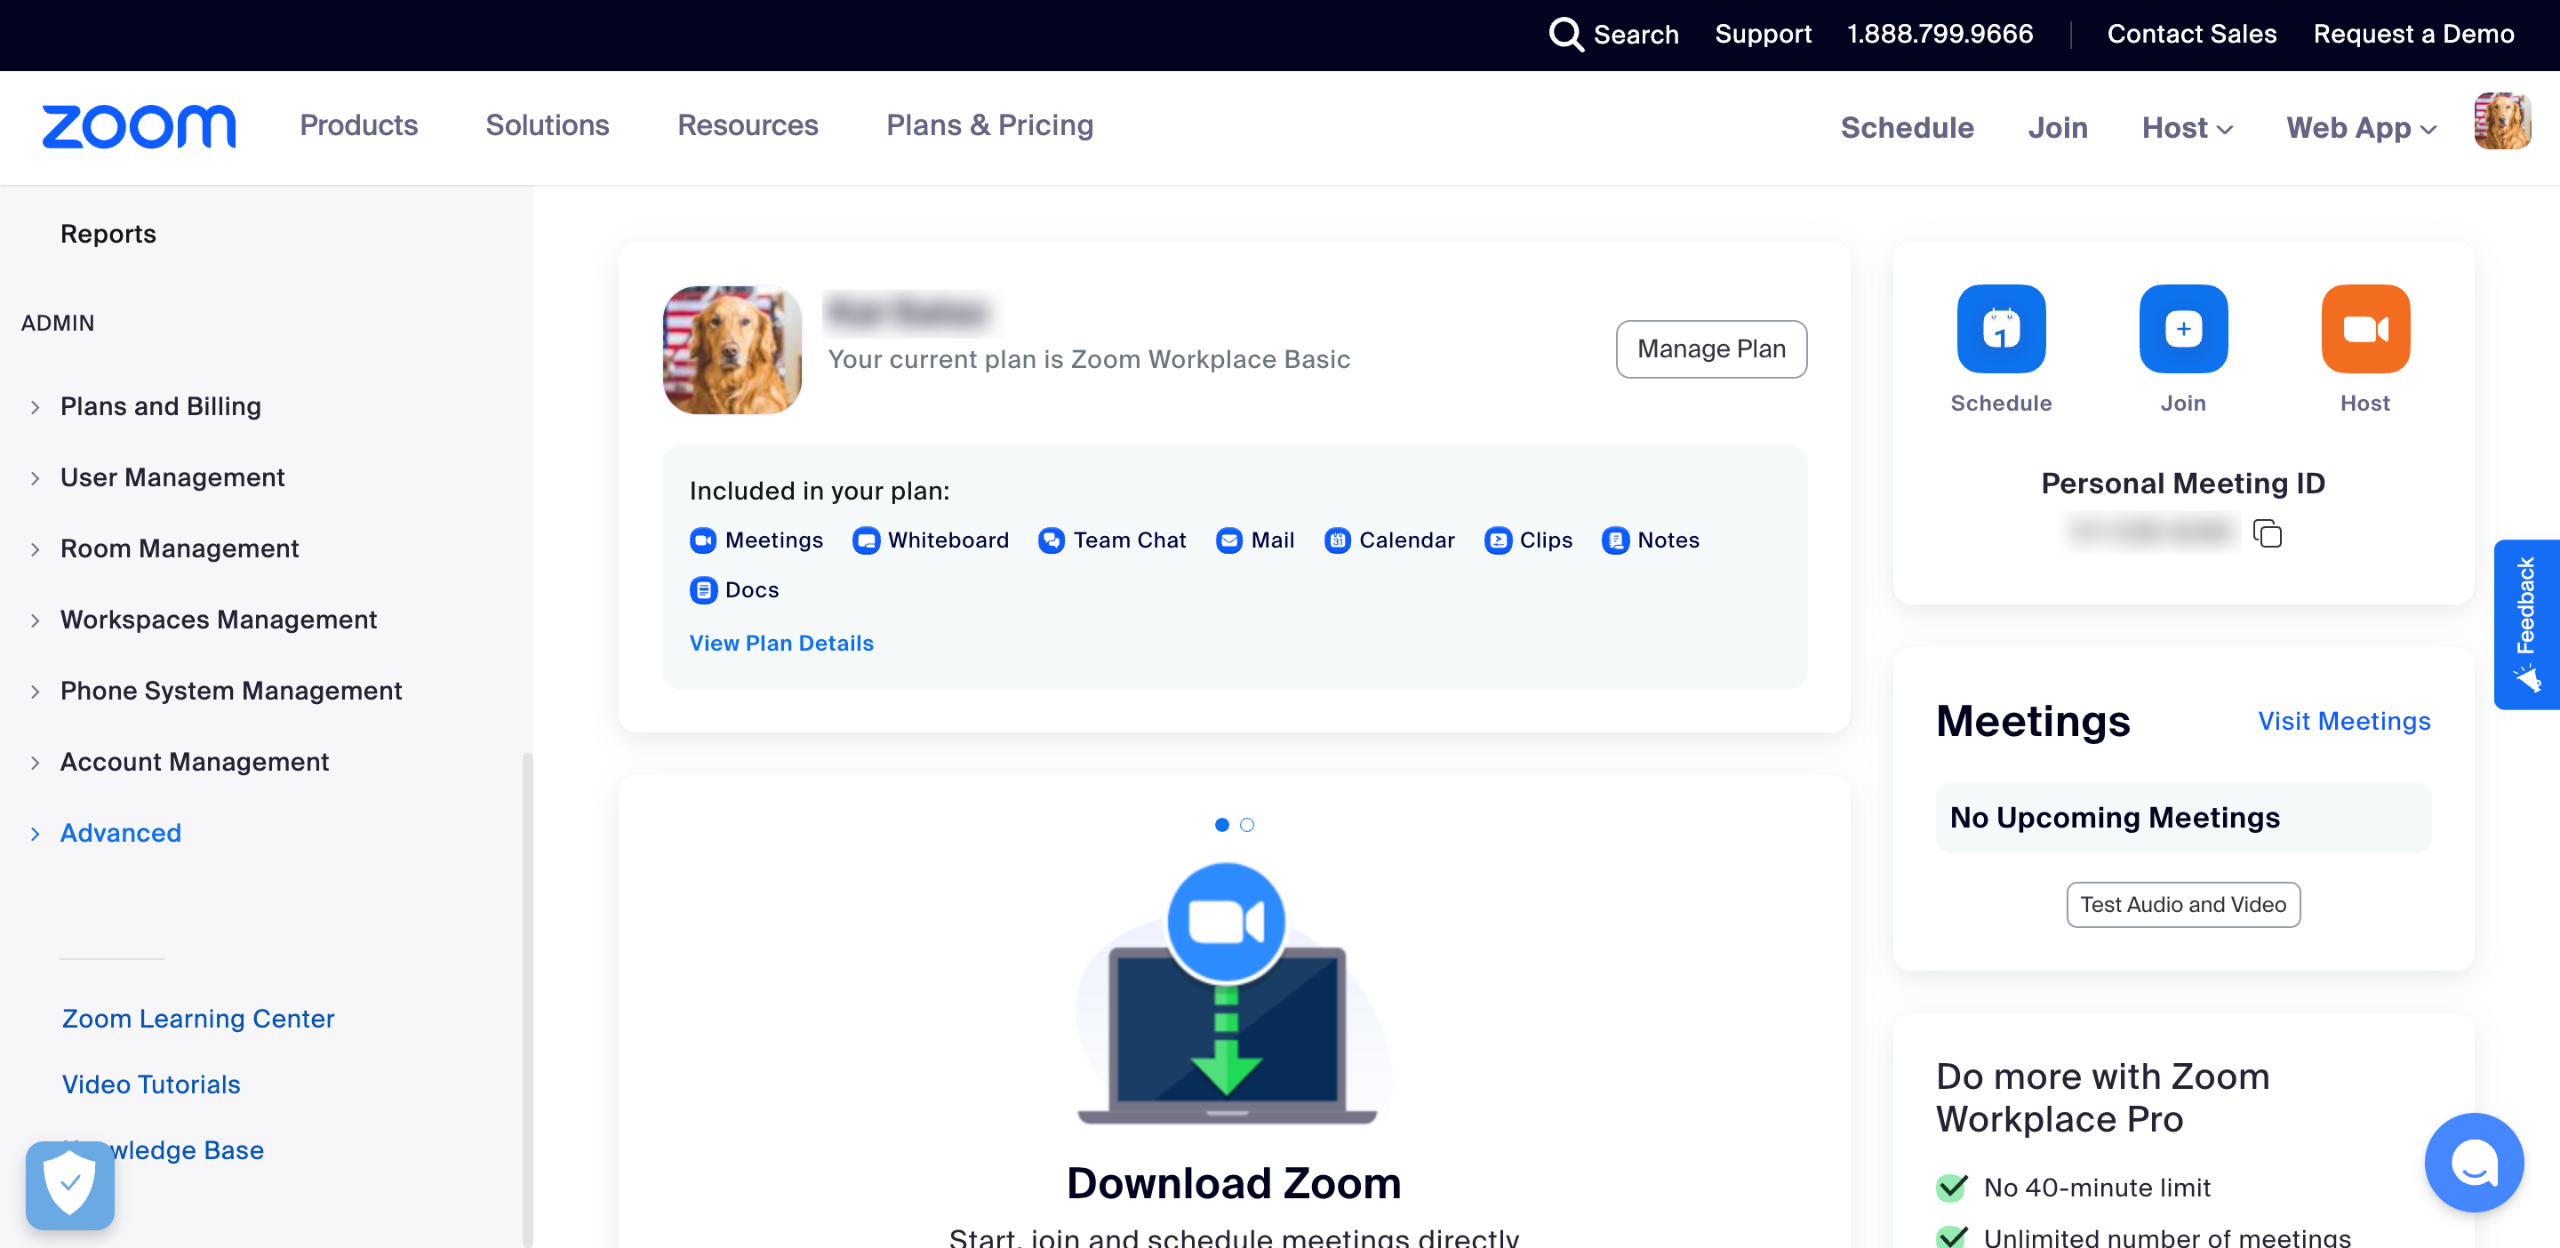Click the orange Host camera icon

click(x=2365, y=329)
